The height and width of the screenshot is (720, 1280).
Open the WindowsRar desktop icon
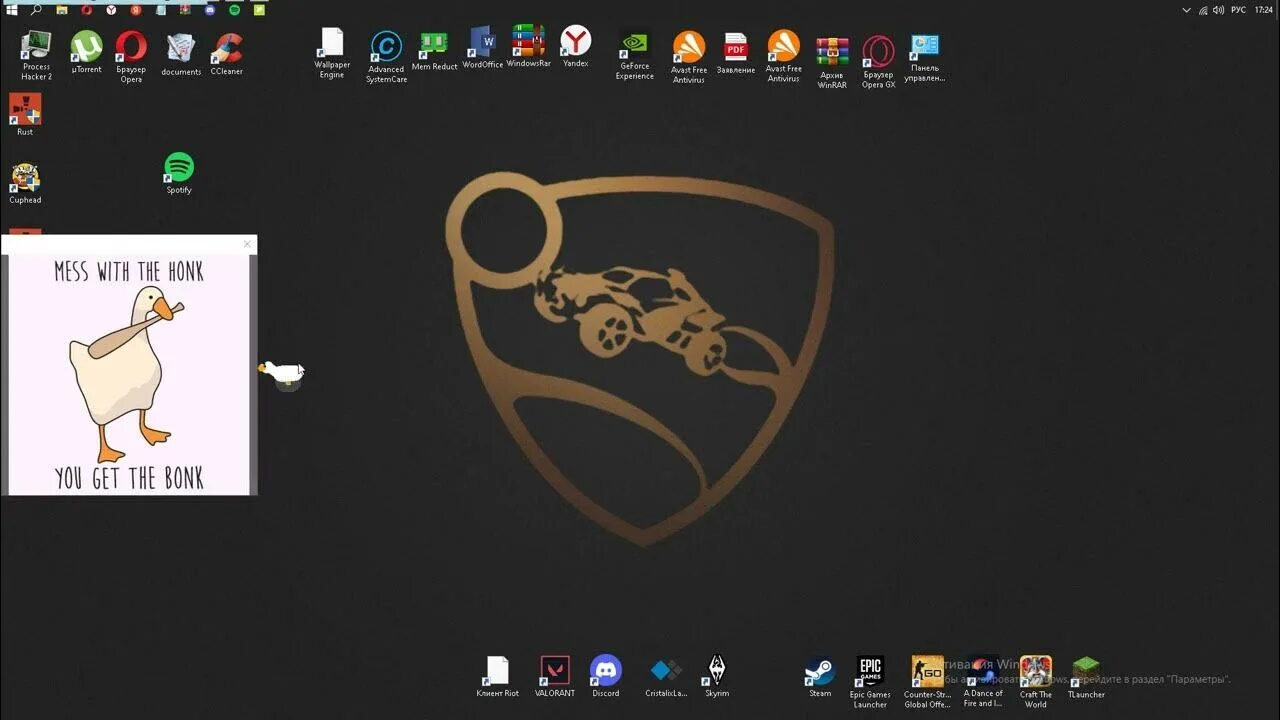point(529,46)
